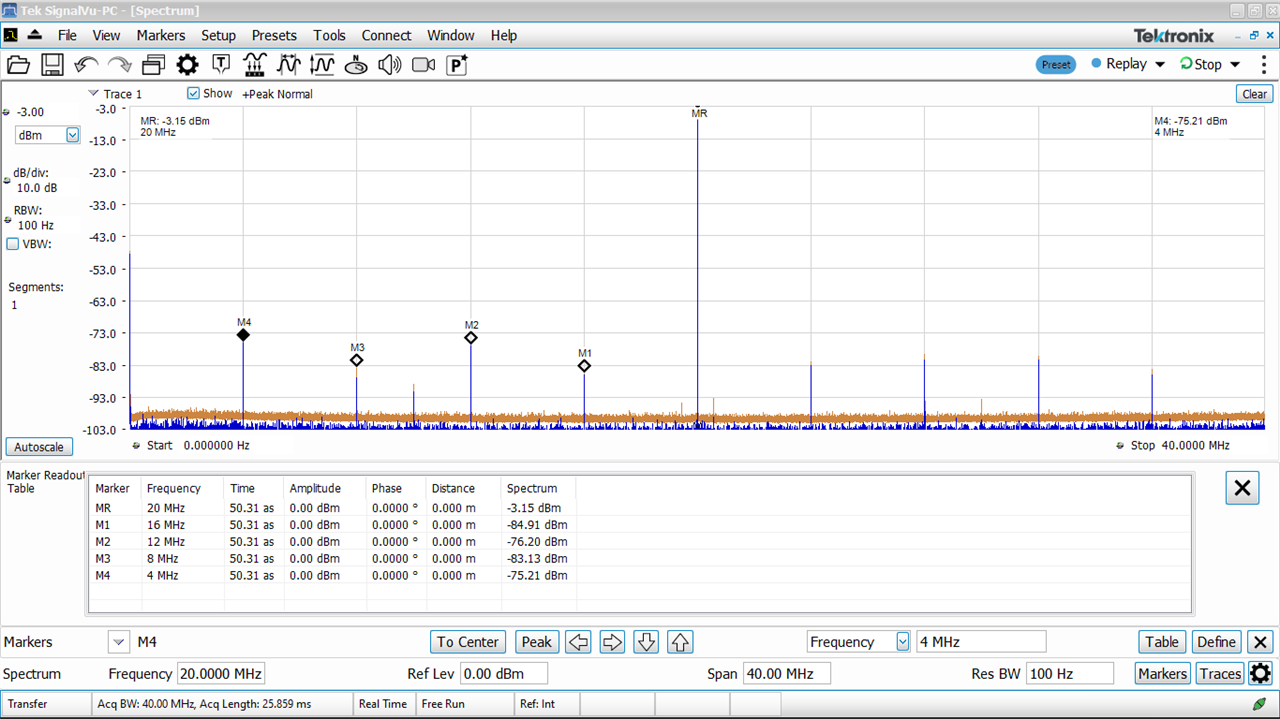Select the M2 marker diamond on the spectrum
The image size is (1280, 719).
tap(471, 338)
